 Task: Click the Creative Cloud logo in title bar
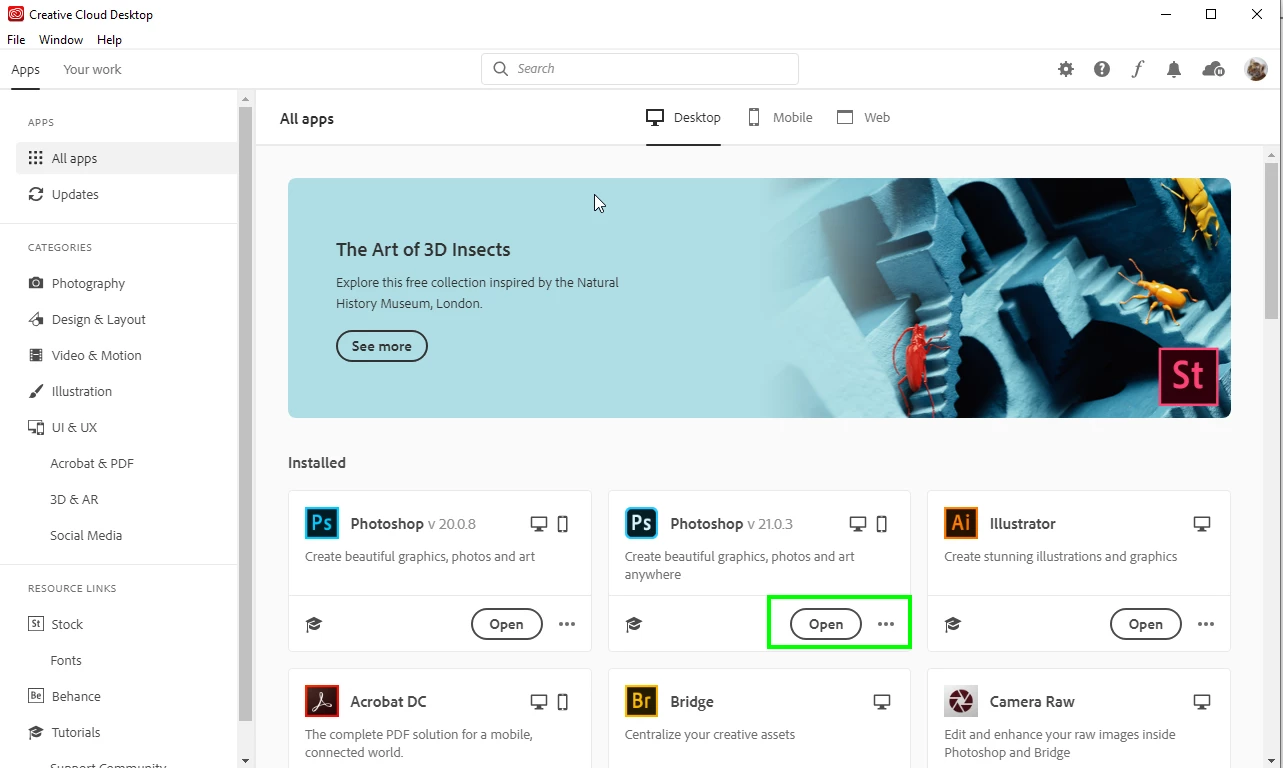click(x=16, y=14)
